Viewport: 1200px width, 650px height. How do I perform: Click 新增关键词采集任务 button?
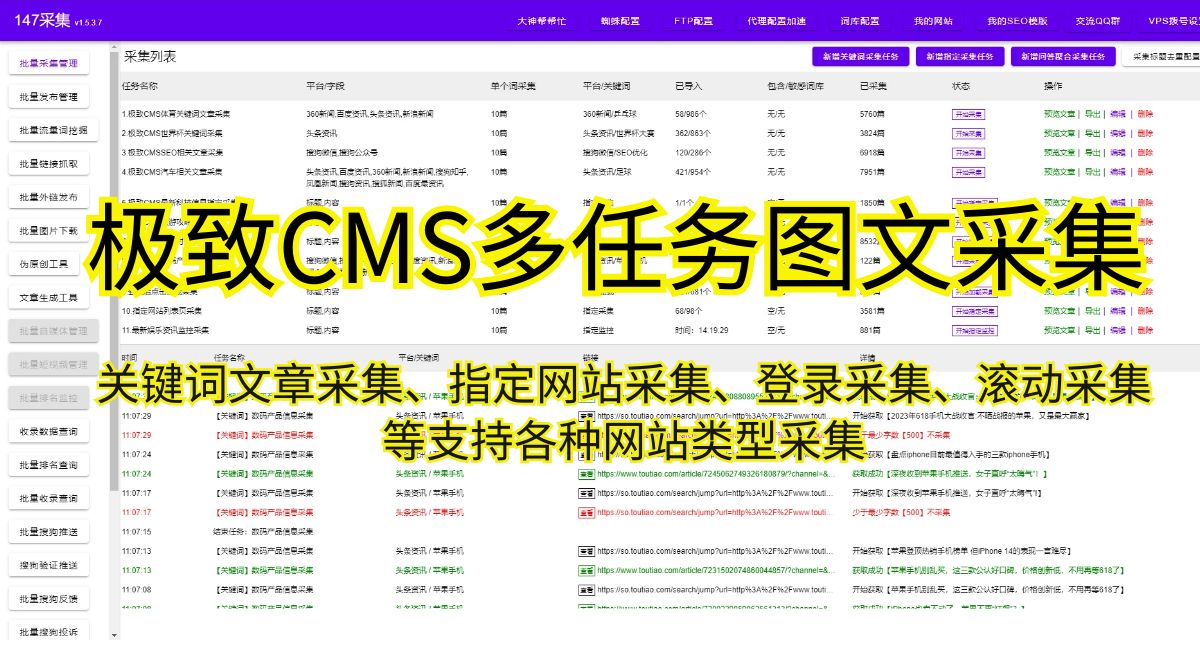[x=860, y=57]
